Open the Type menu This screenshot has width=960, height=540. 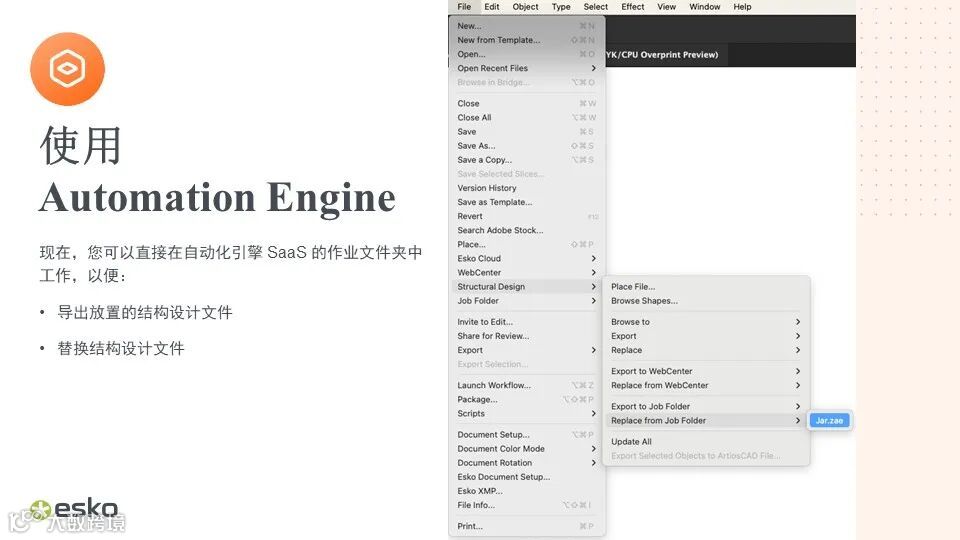point(561,7)
